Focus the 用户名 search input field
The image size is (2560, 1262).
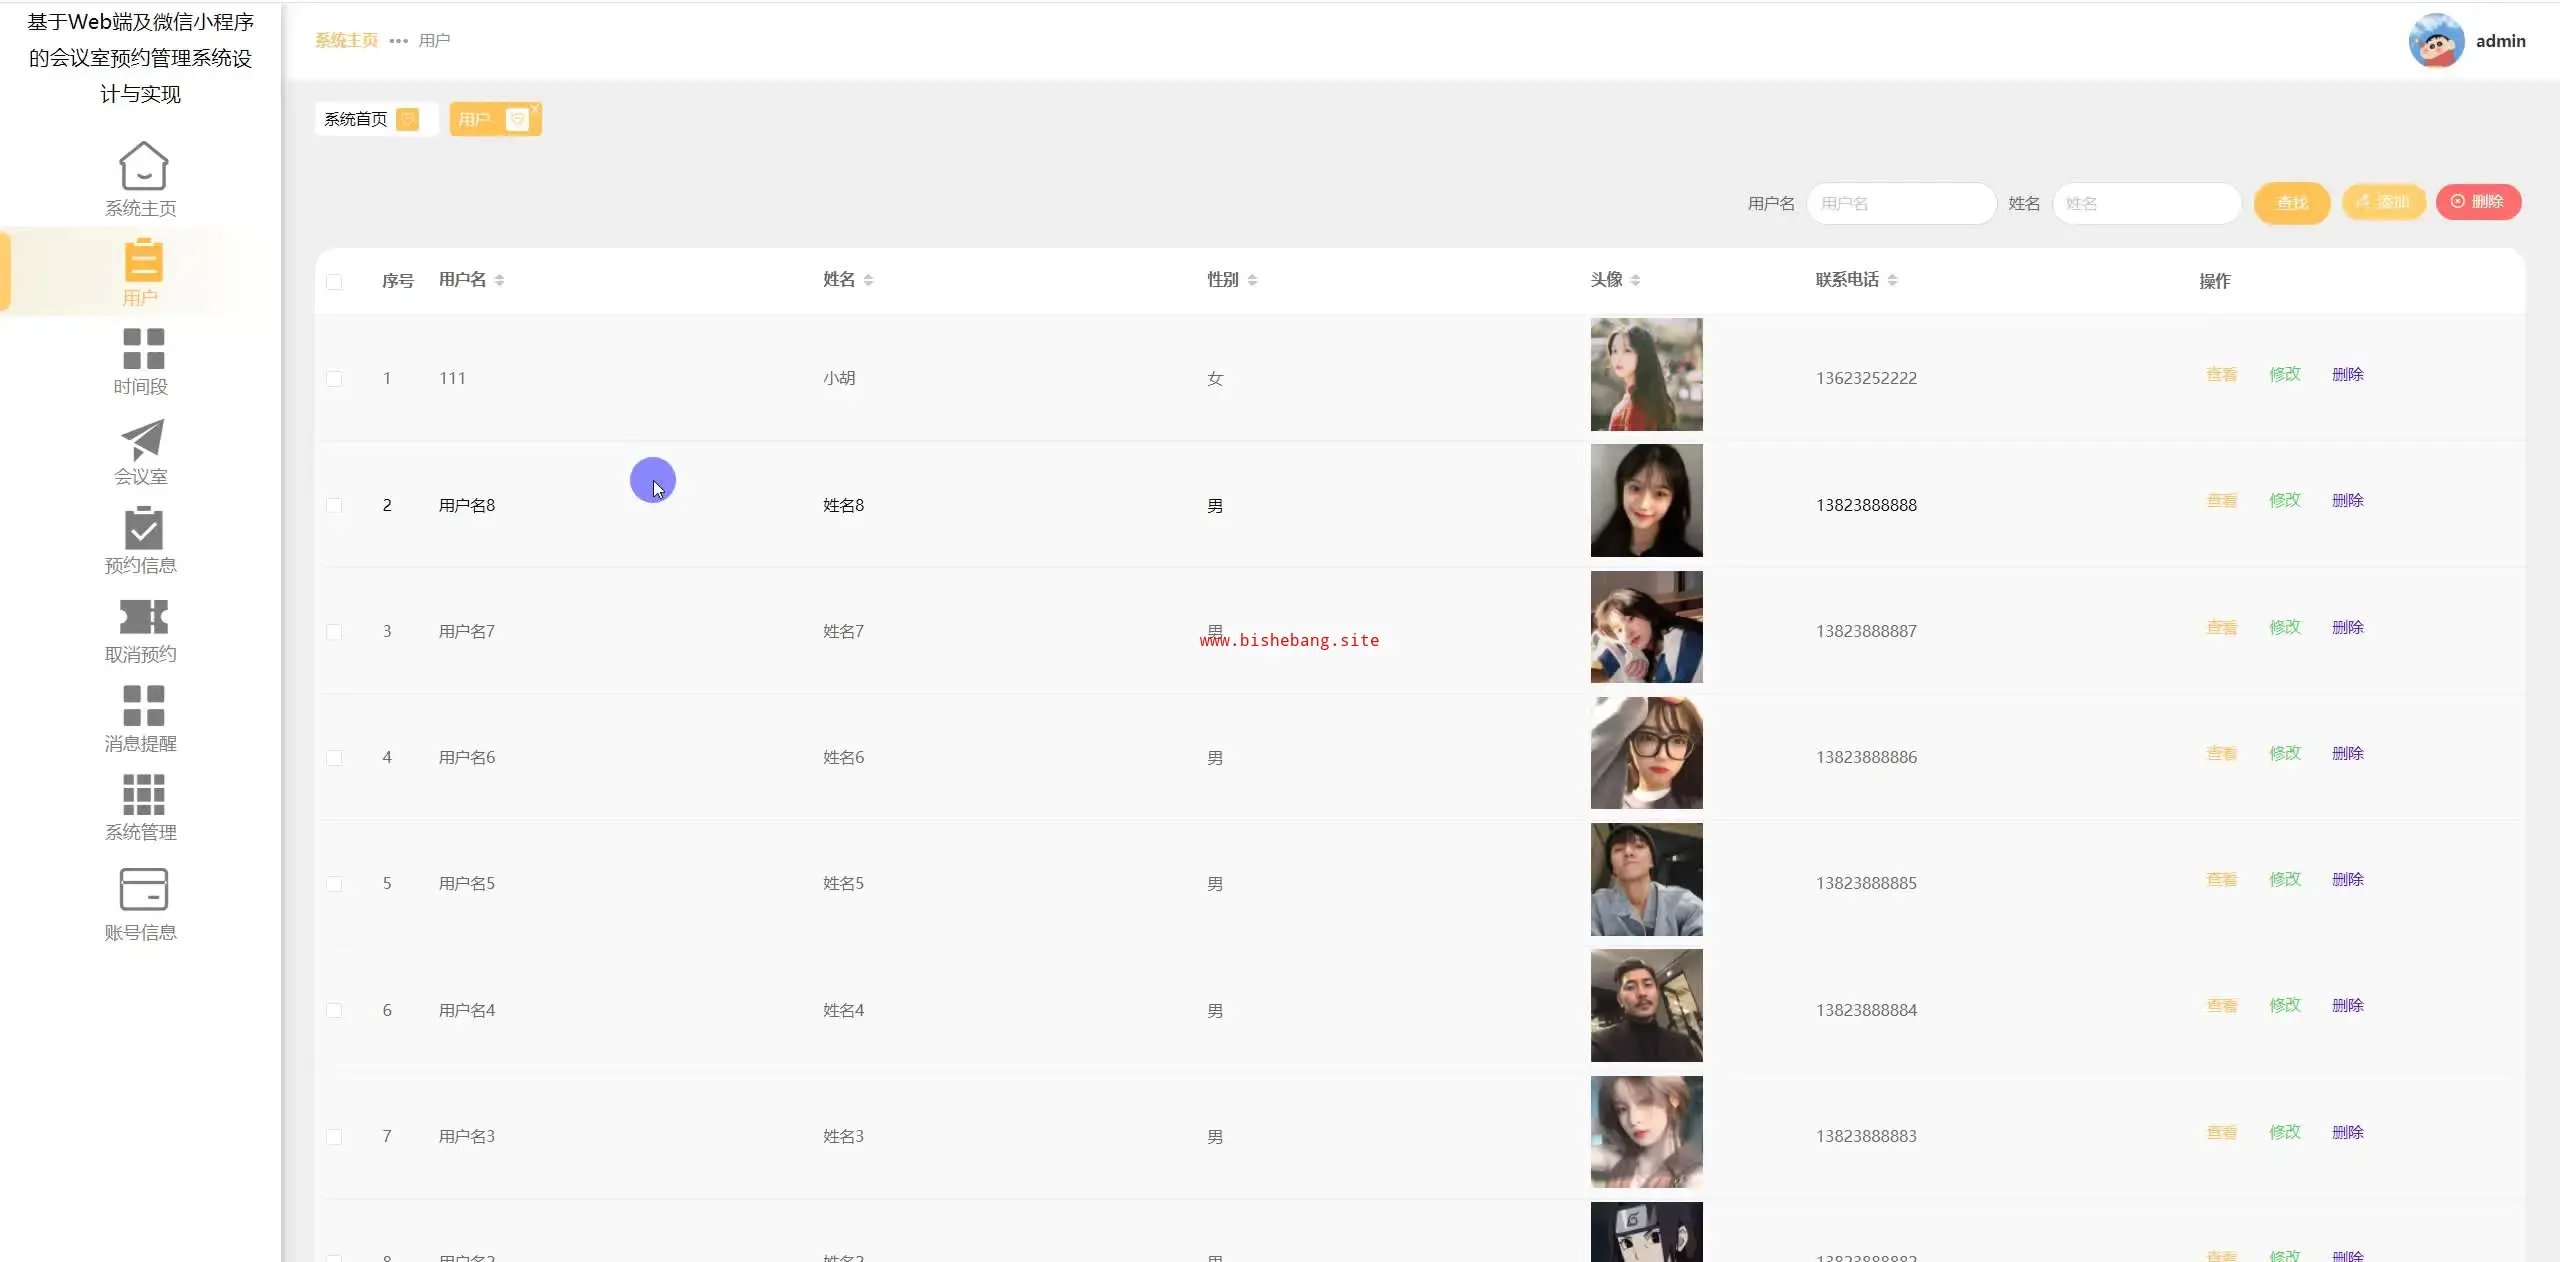(x=1900, y=203)
